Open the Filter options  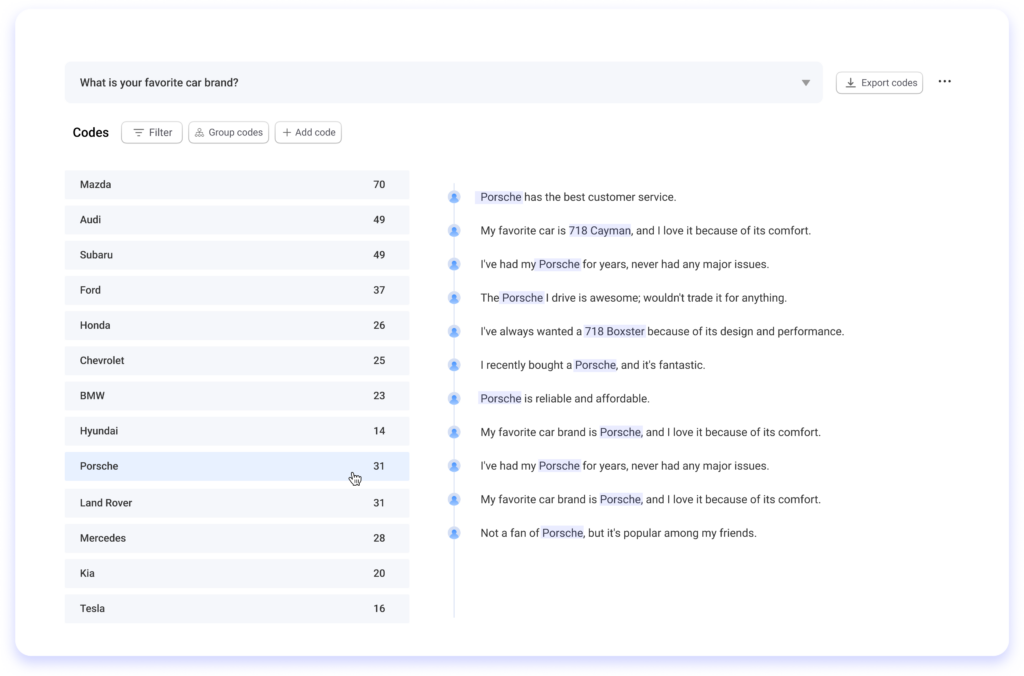click(x=151, y=132)
